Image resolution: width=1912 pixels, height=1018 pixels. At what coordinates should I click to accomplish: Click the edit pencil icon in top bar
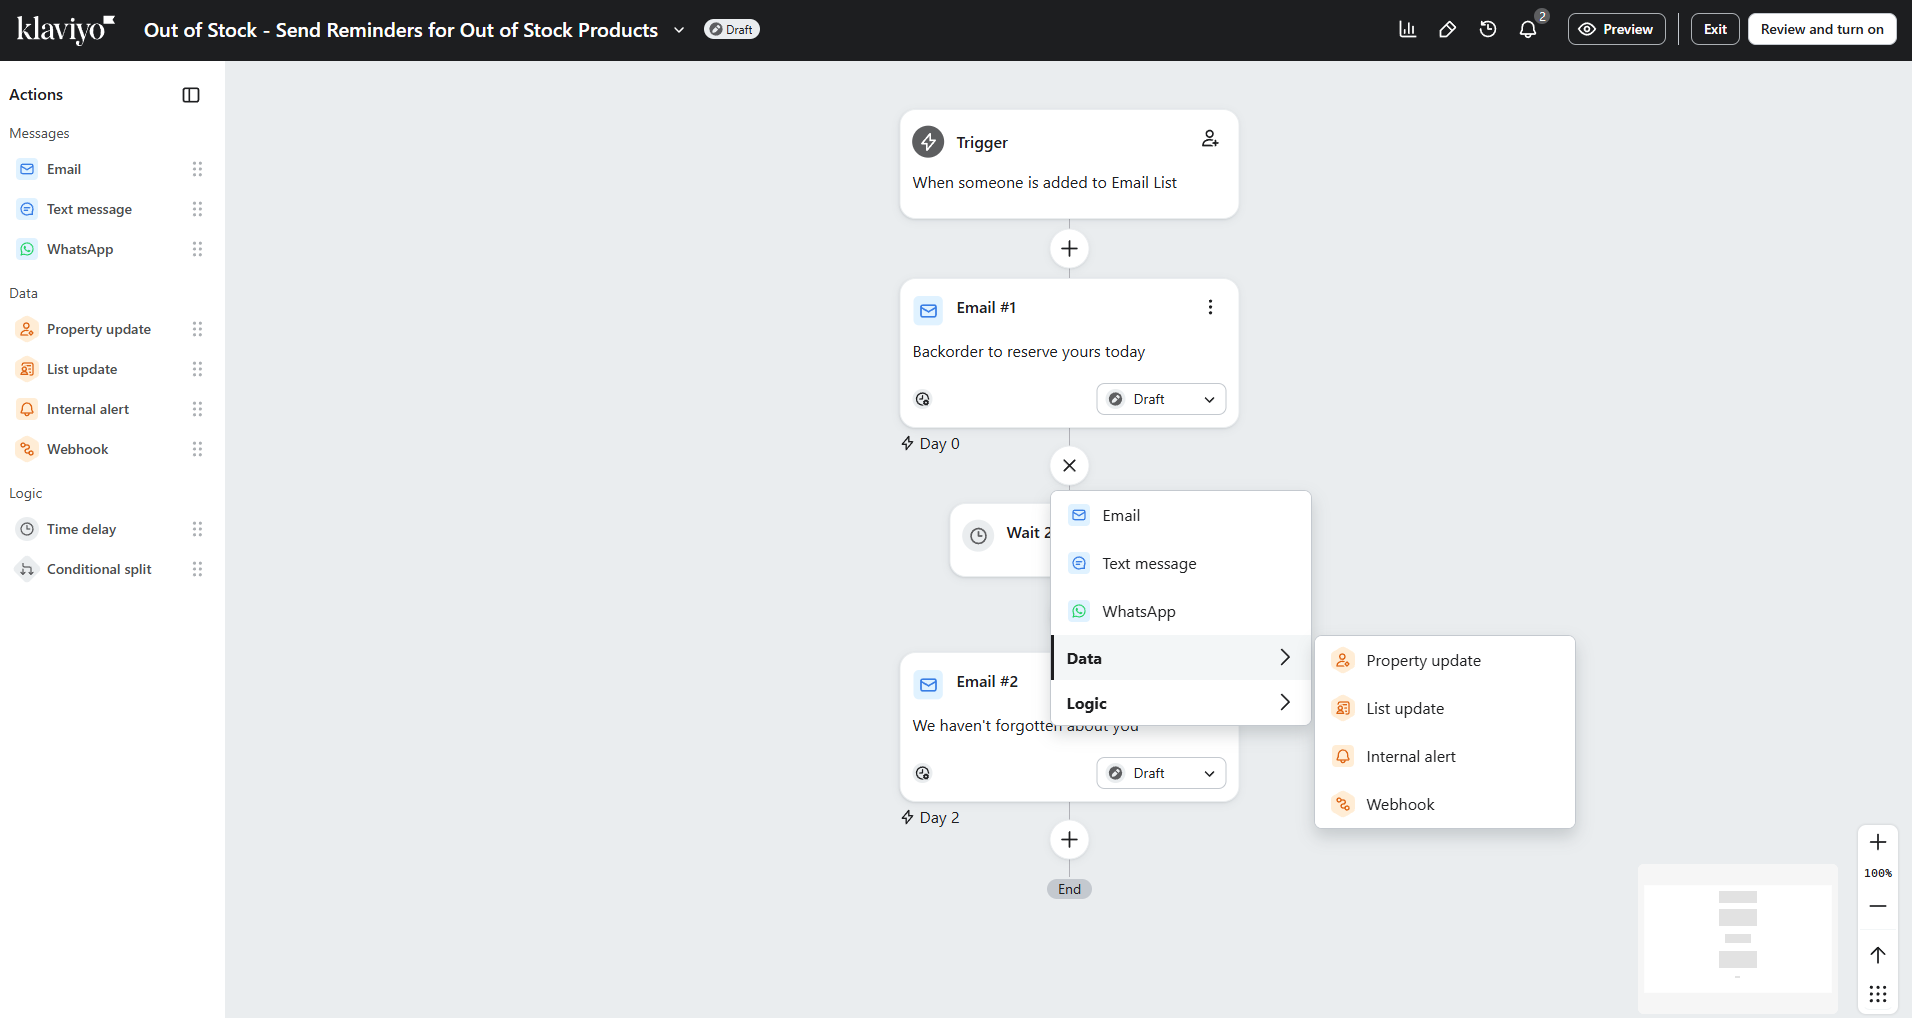1447,29
